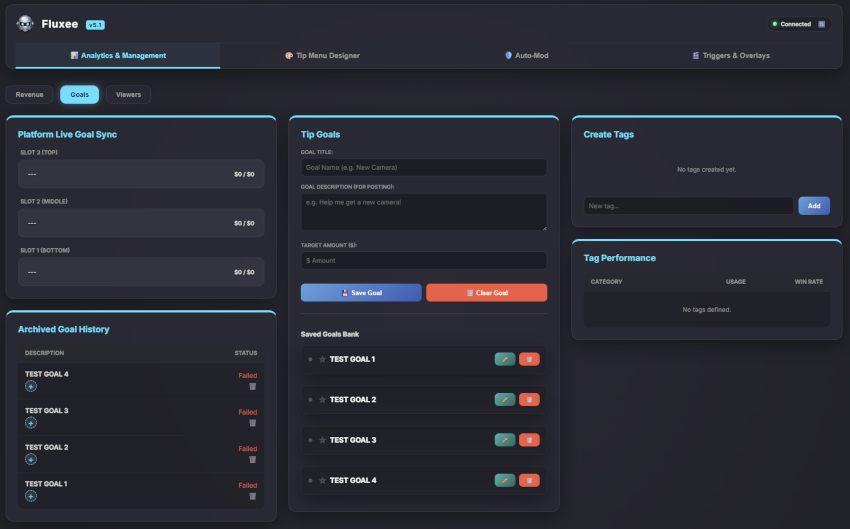Click the Slot 2 (Middle) goal box
The image size is (850, 529).
coord(141,223)
